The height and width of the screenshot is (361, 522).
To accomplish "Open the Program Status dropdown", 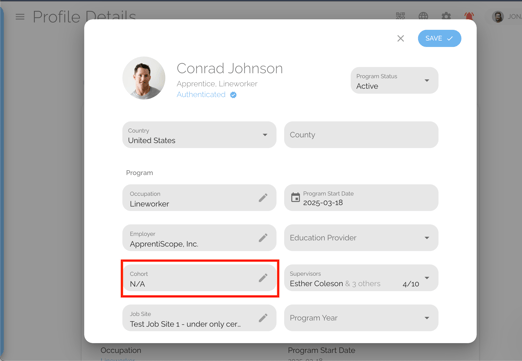I will 394,81.
